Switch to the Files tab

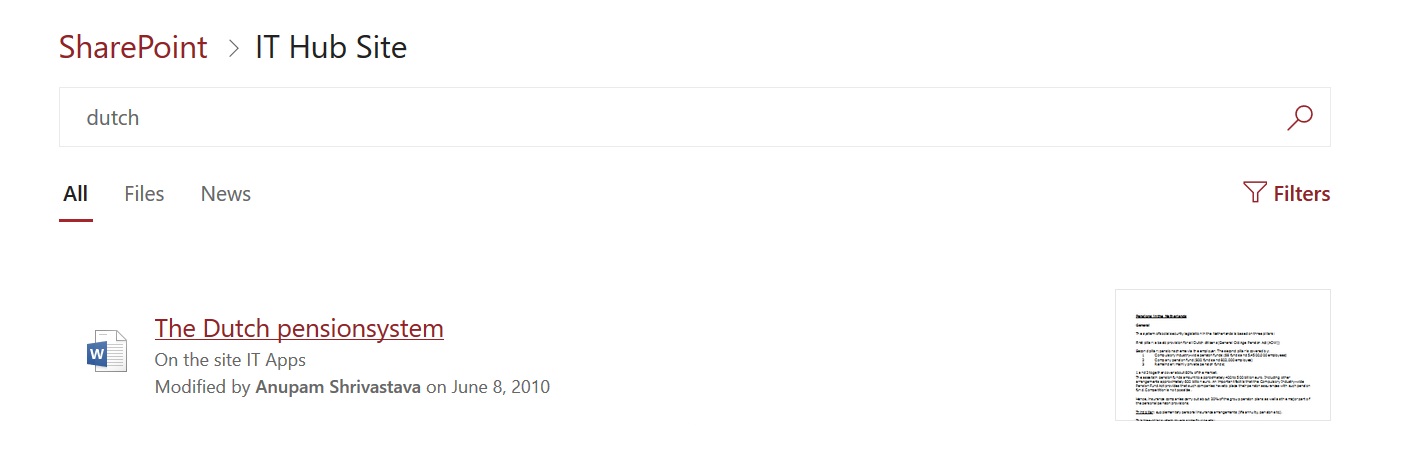pyautogui.click(x=144, y=194)
